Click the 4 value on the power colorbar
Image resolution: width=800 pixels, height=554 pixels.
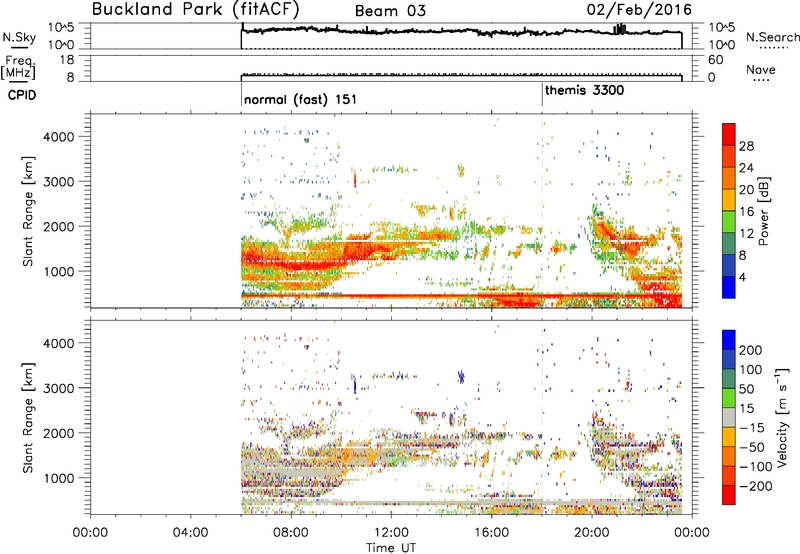tap(742, 277)
